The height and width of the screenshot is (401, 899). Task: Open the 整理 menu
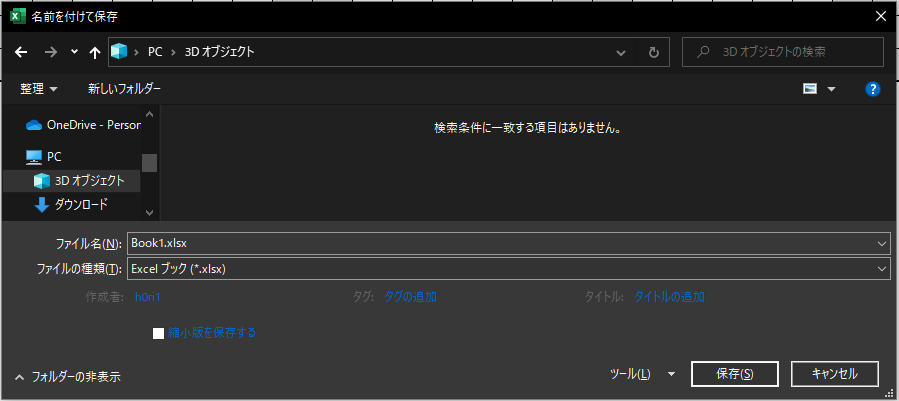pos(39,89)
